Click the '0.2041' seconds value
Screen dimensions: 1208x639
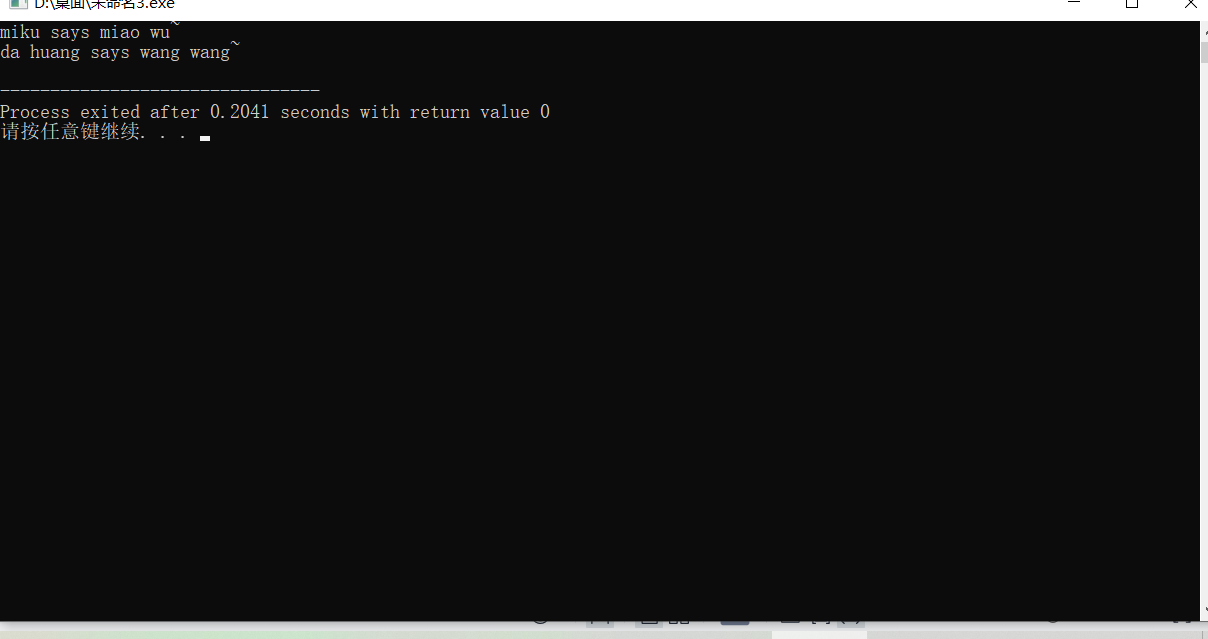pyautogui.click(x=240, y=112)
